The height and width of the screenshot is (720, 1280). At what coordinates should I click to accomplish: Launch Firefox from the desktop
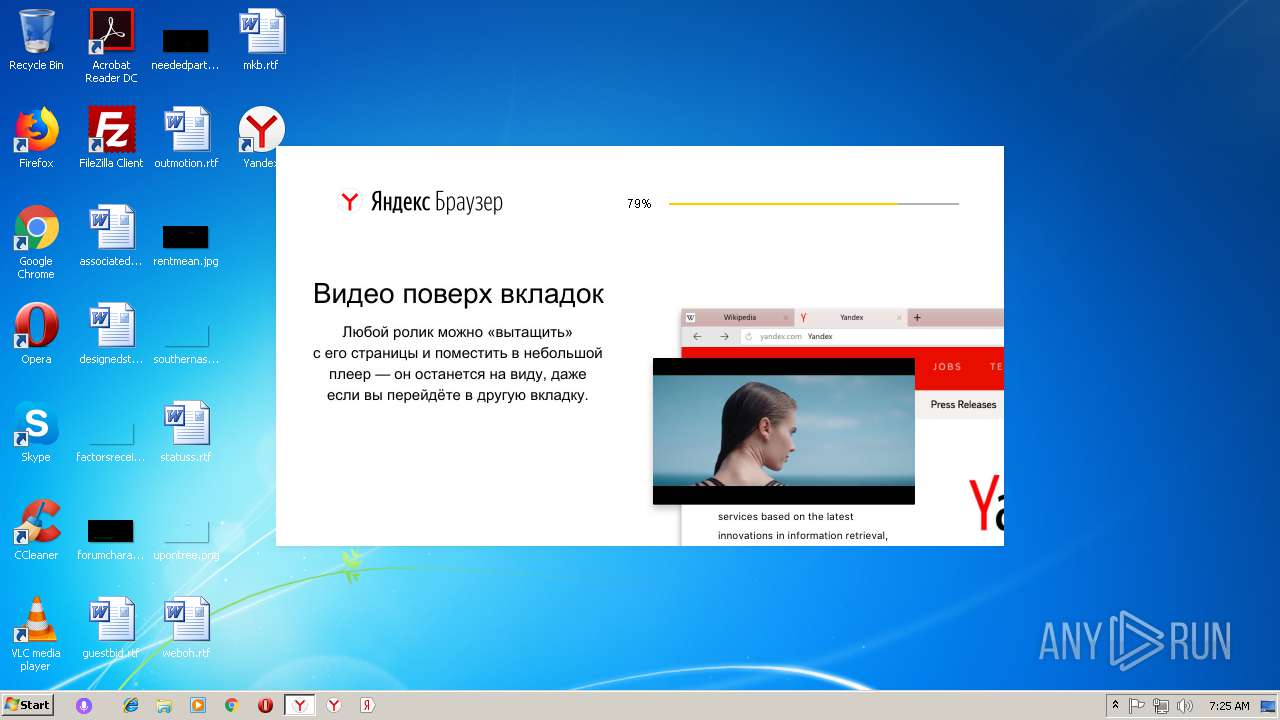(36, 138)
